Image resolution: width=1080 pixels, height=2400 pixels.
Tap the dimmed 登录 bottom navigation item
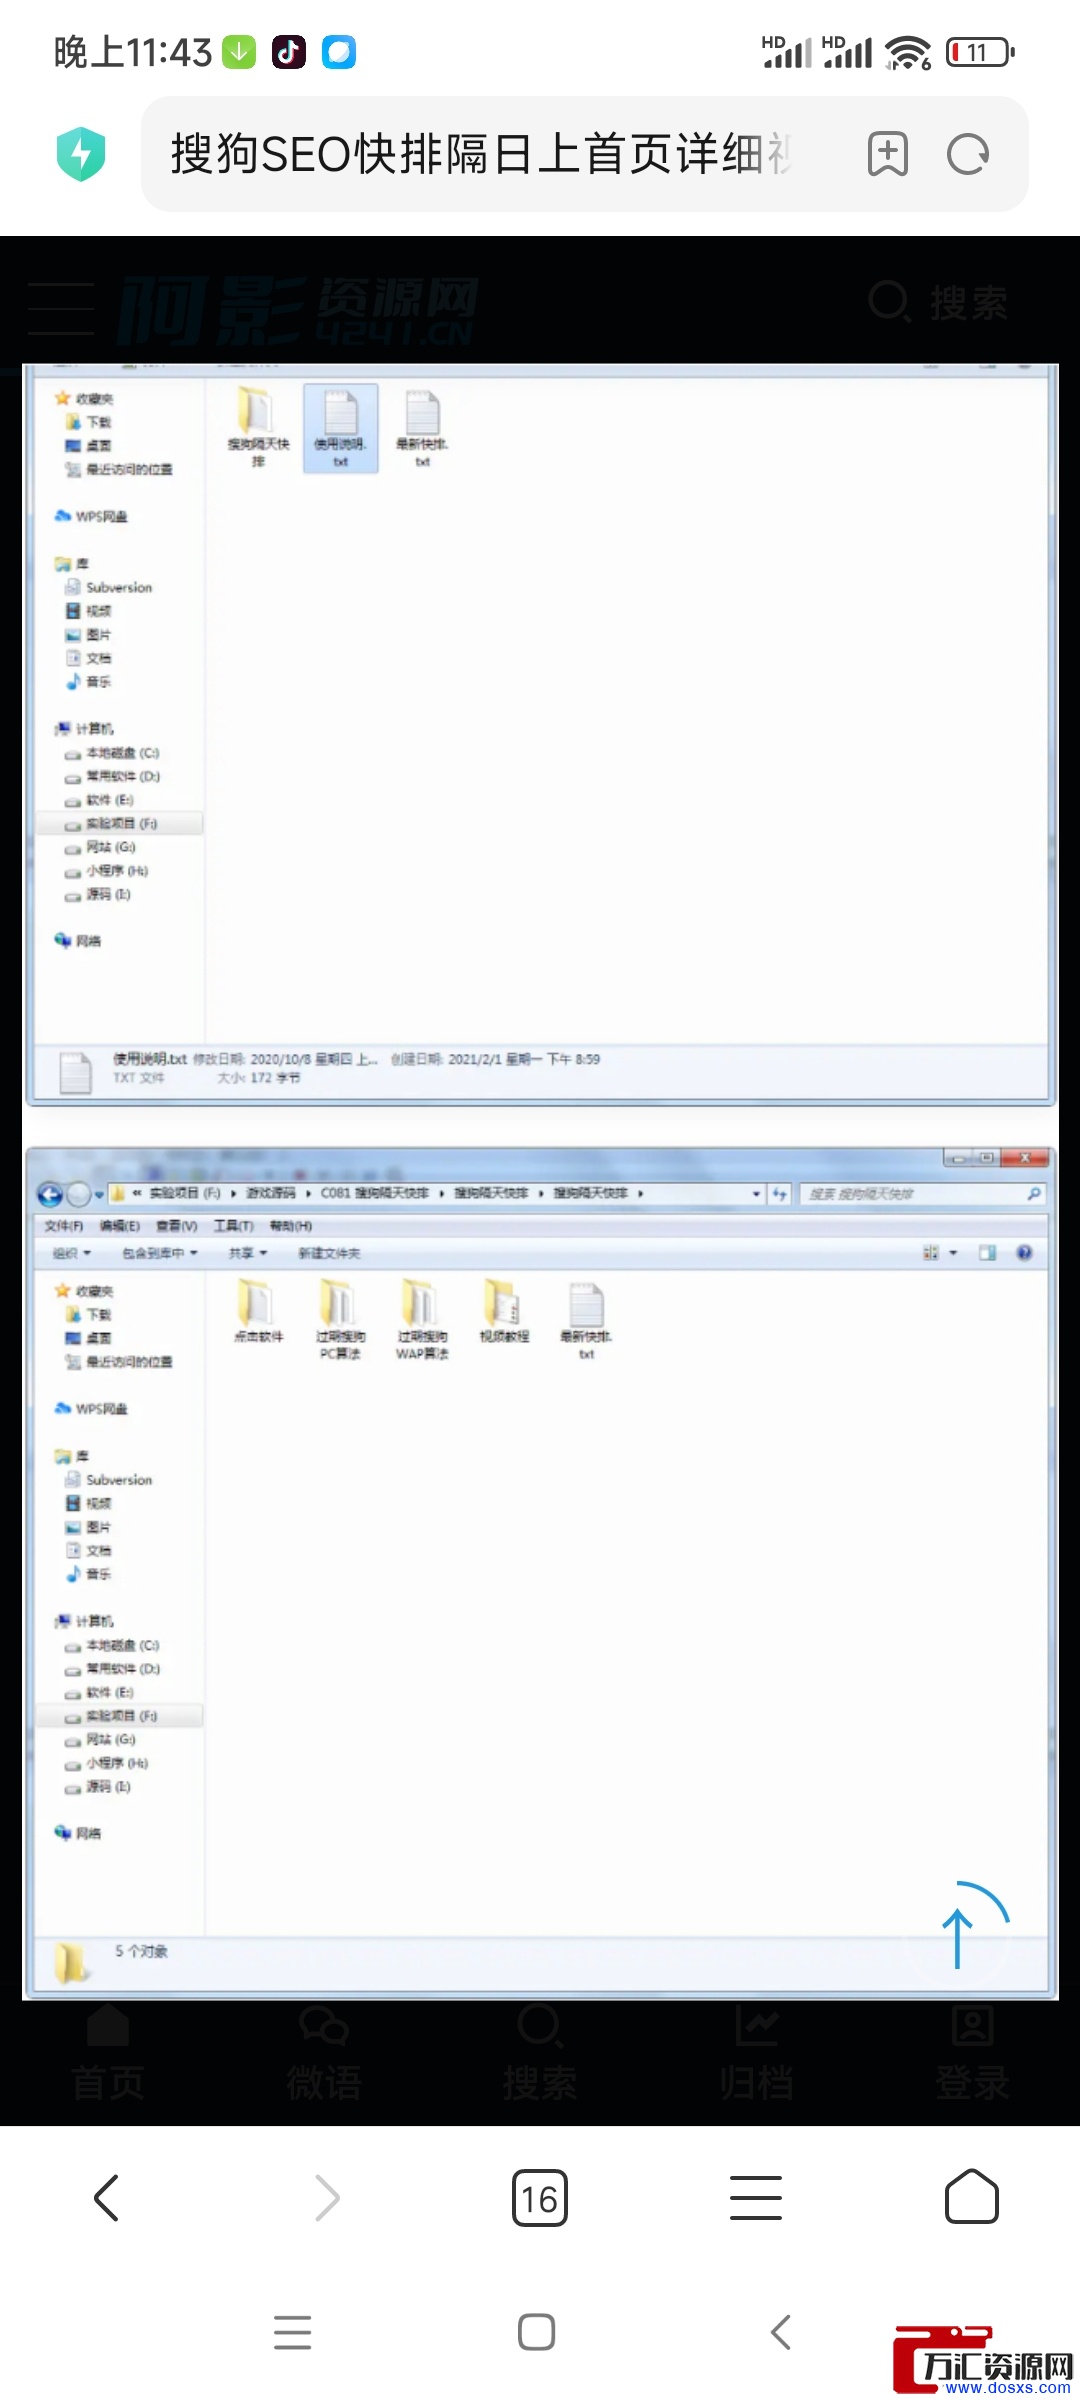tap(972, 2055)
